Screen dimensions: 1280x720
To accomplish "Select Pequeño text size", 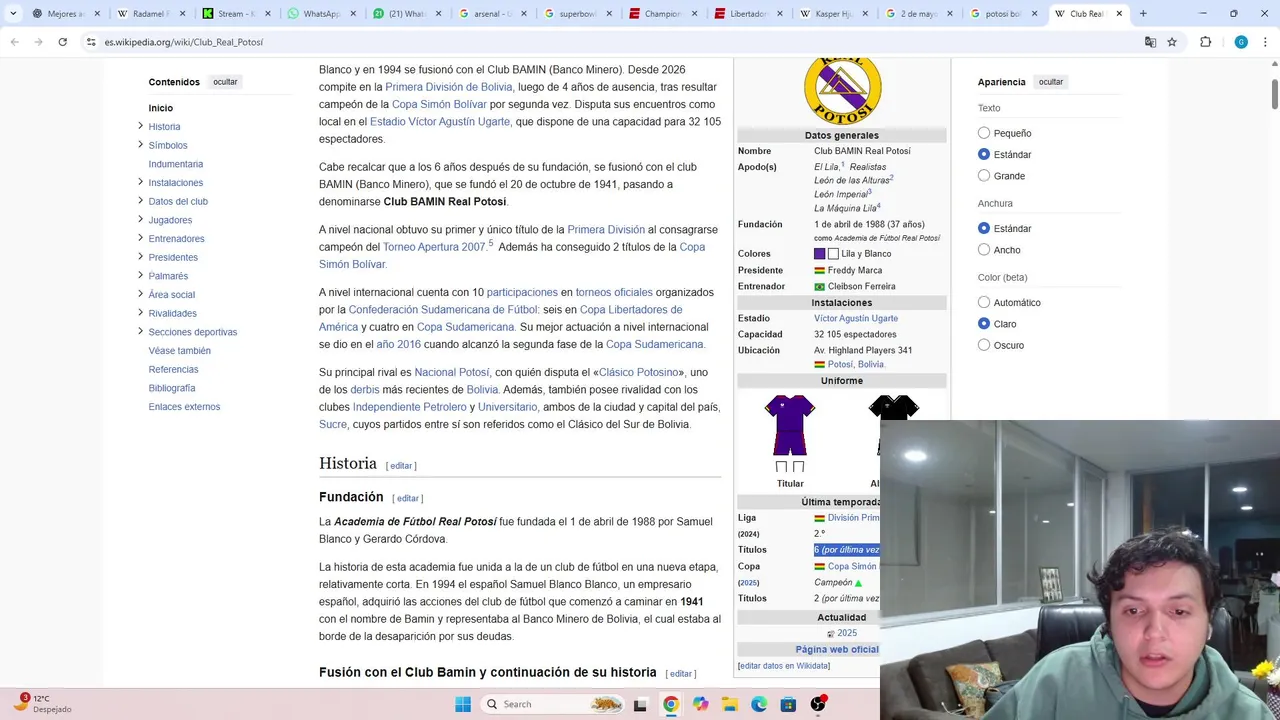I will (x=984, y=133).
